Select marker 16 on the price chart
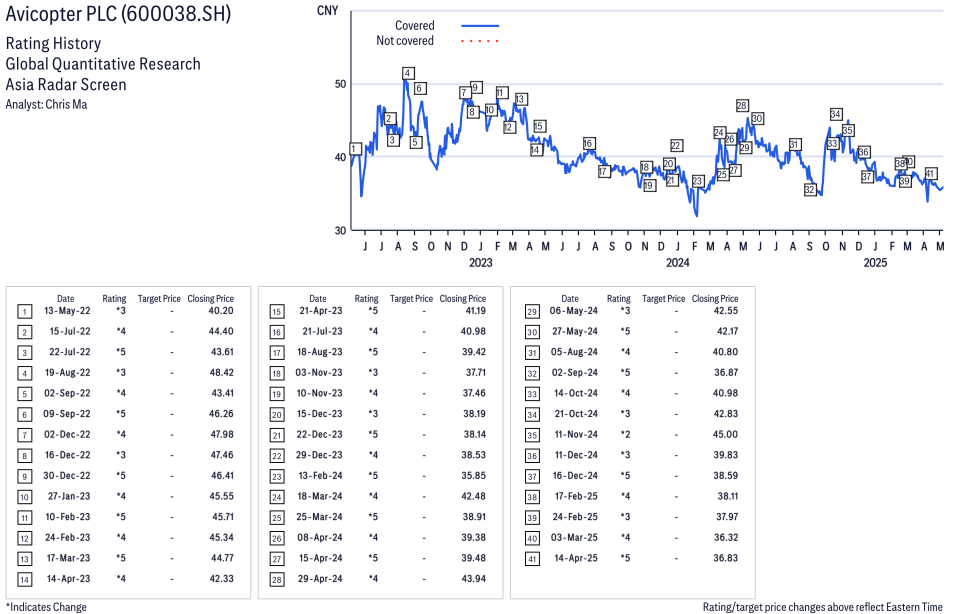Image resolution: width=954 pixels, height=614 pixels. [x=588, y=144]
